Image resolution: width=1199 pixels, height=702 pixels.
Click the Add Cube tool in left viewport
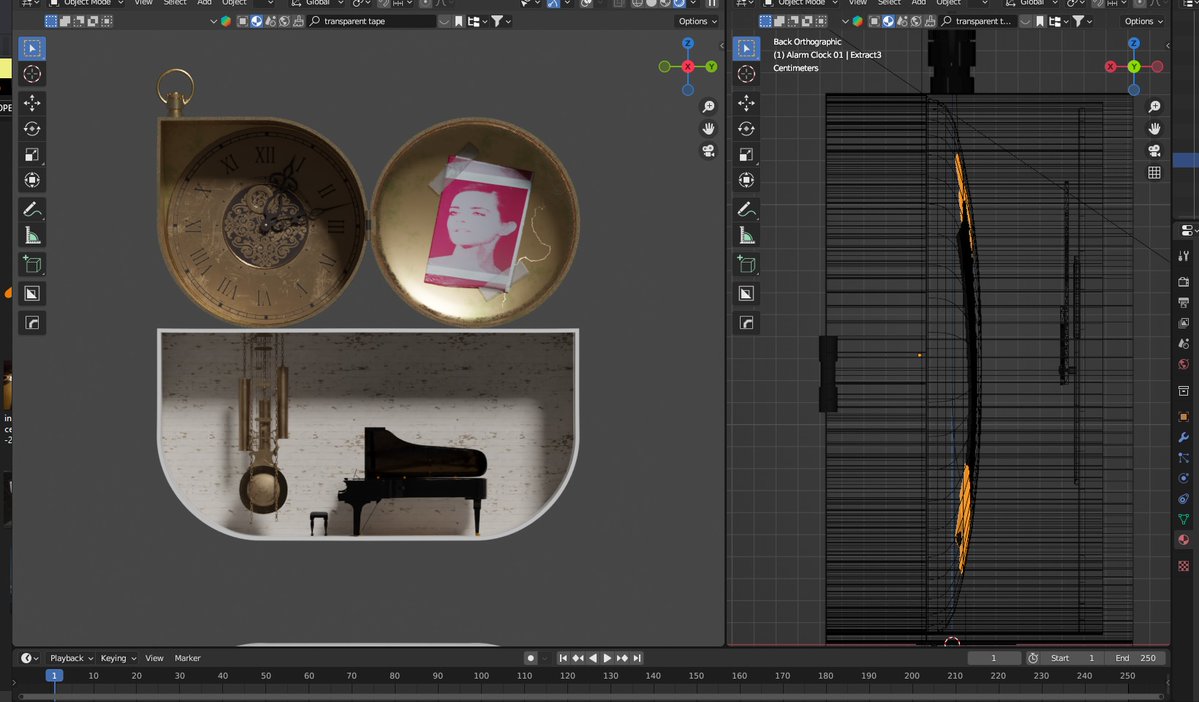tap(31, 265)
